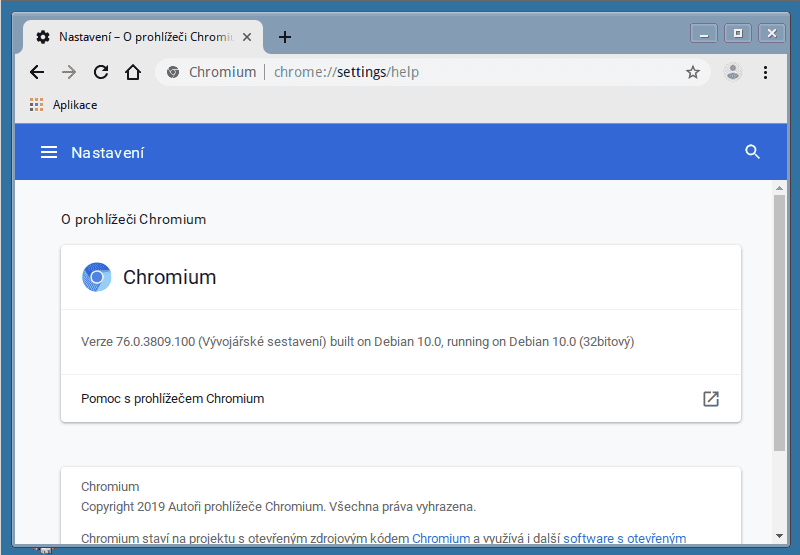Open the Aplikace apps grid icon
Image resolution: width=800 pixels, height=555 pixels.
36,105
